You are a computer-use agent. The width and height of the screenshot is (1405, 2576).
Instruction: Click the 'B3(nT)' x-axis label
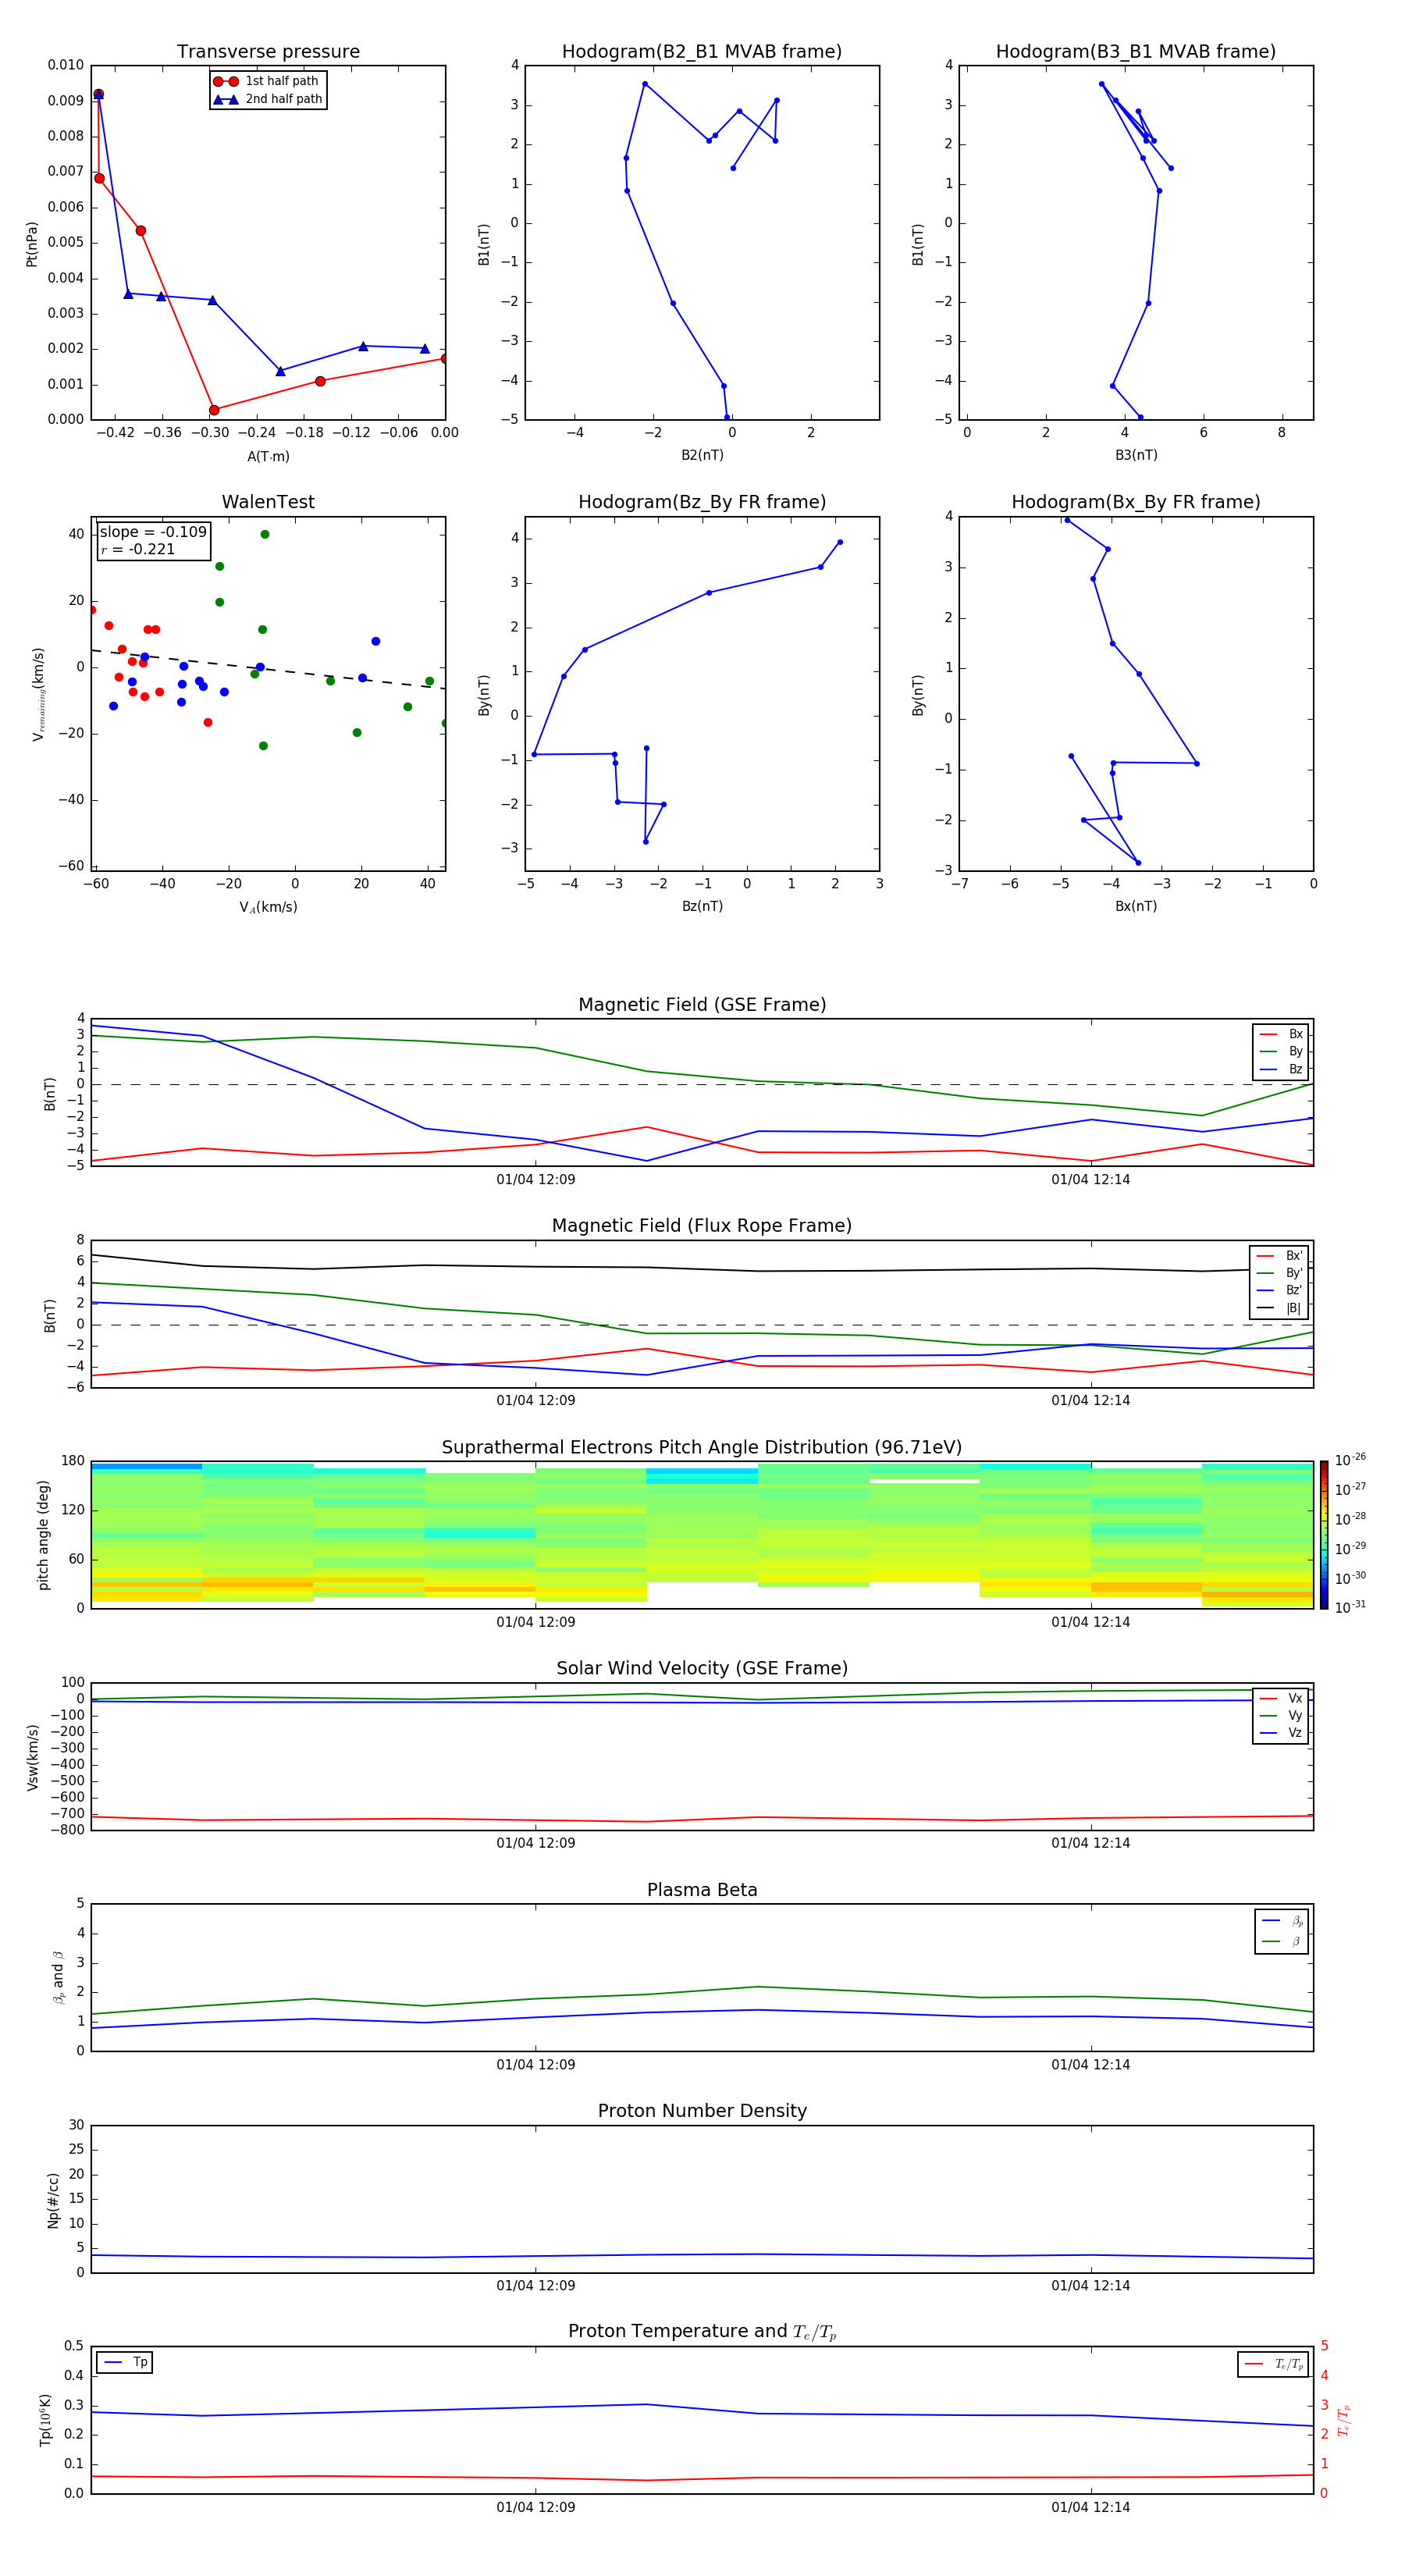1136,455
